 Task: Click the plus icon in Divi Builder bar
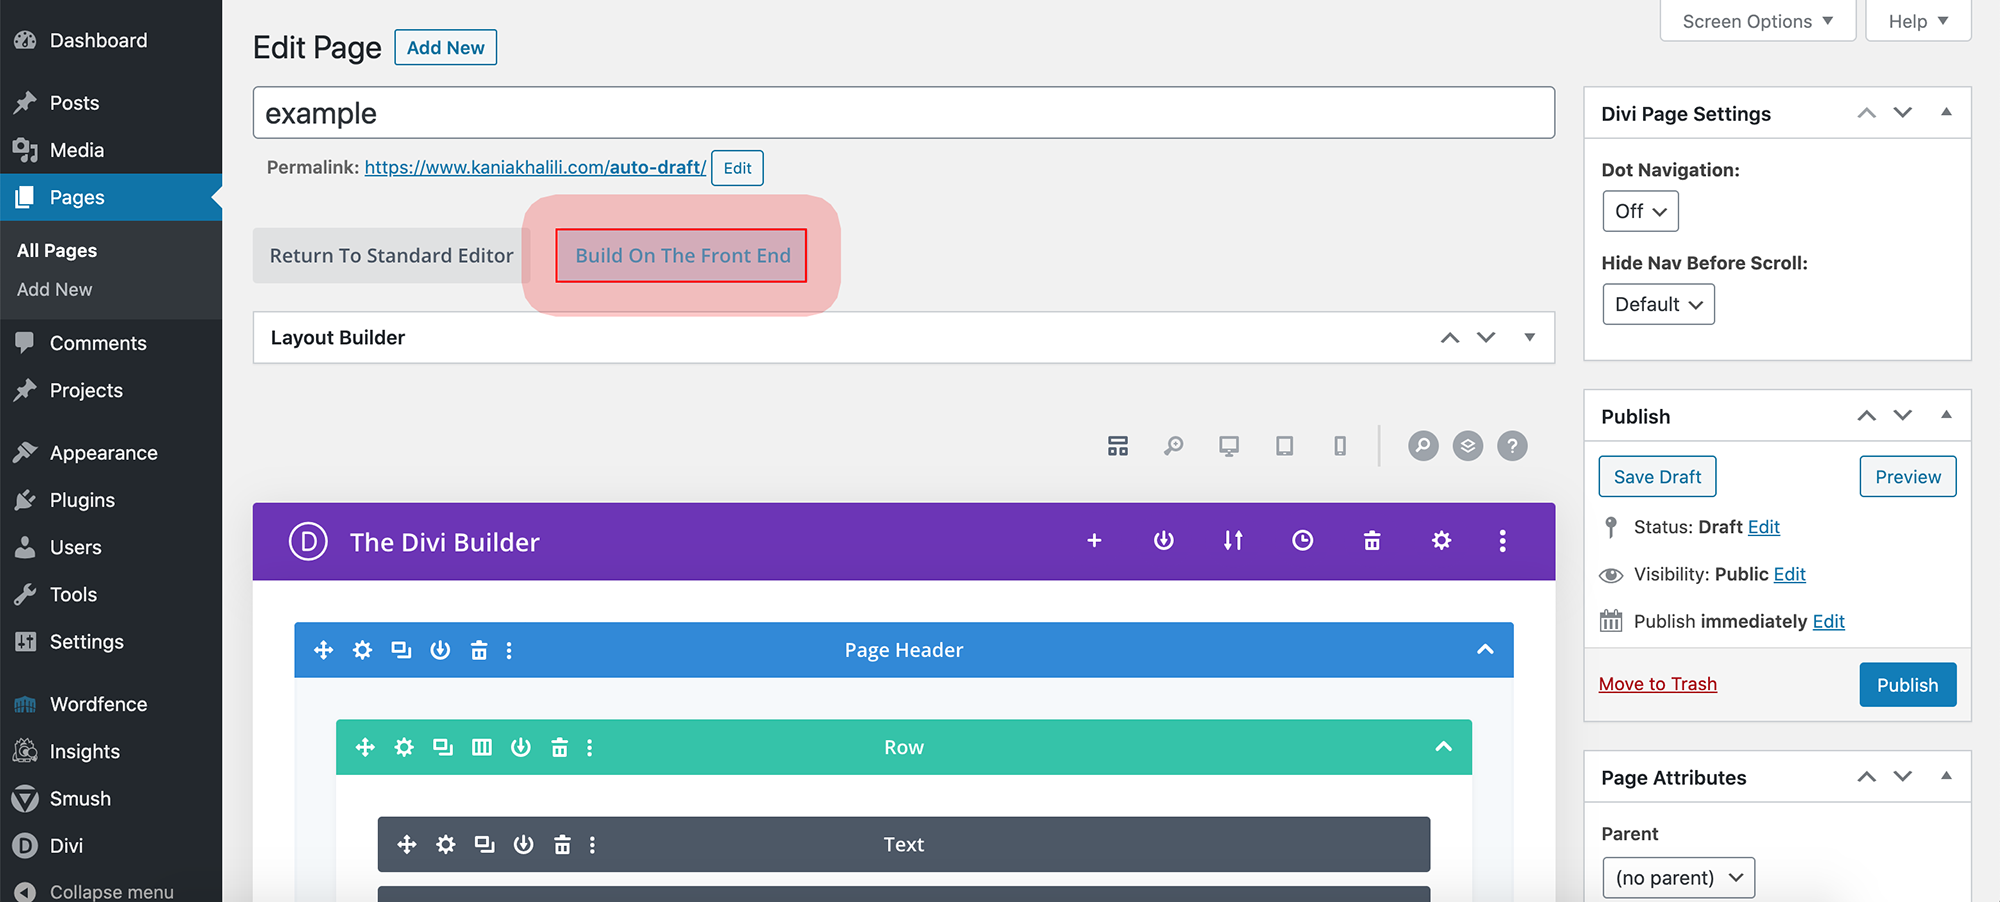(x=1094, y=541)
